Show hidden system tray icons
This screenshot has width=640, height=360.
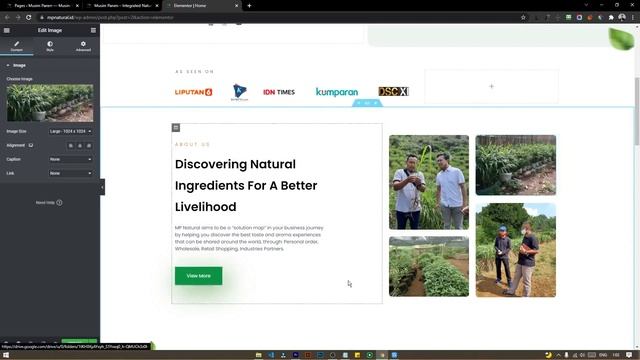click(558, 355)
